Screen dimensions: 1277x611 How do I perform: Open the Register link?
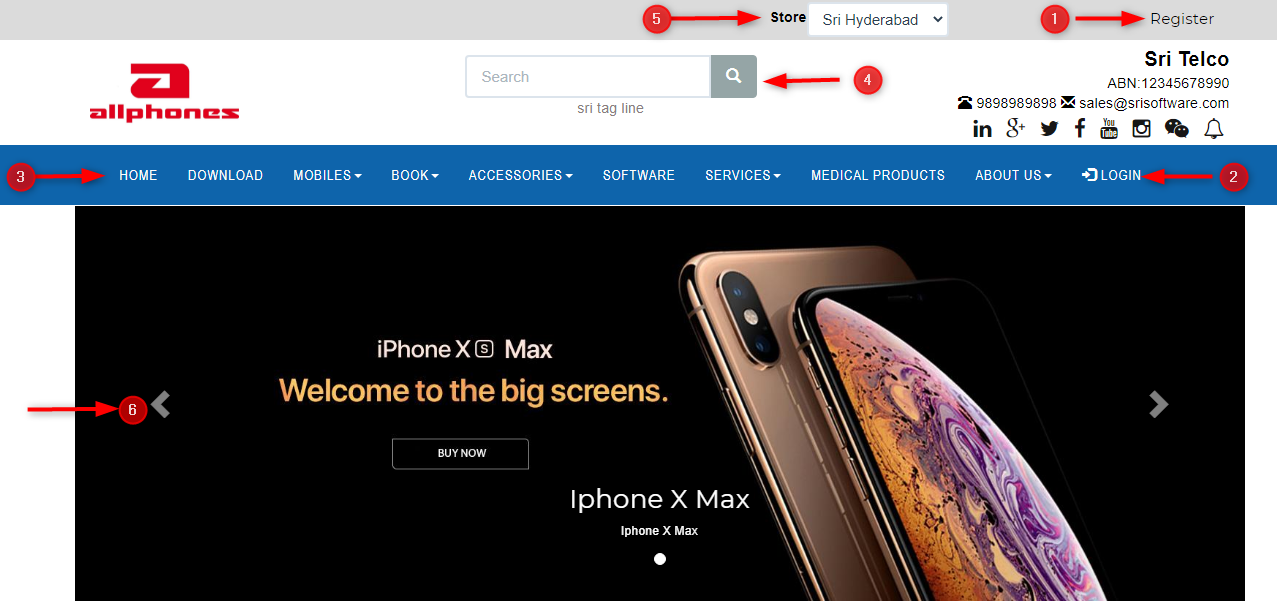click(1182, 19)
